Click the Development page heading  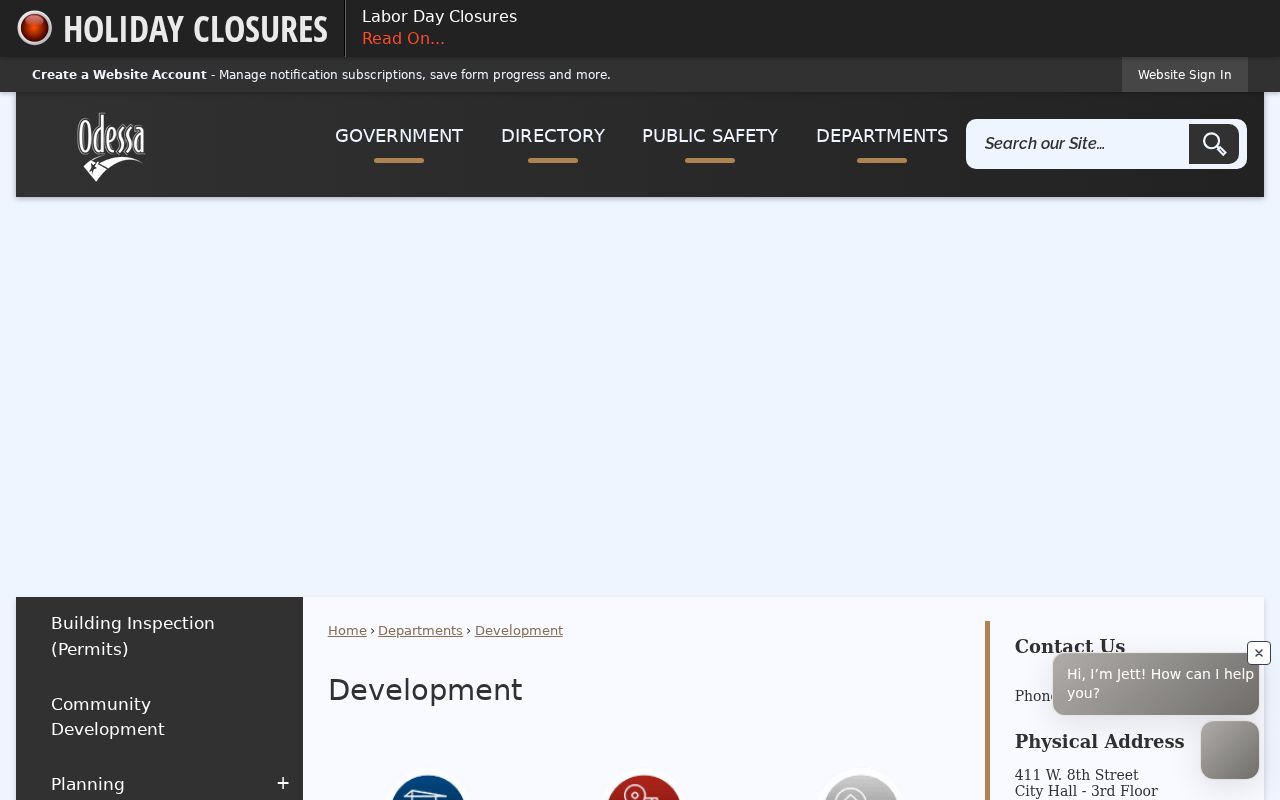tap(425, 691)
